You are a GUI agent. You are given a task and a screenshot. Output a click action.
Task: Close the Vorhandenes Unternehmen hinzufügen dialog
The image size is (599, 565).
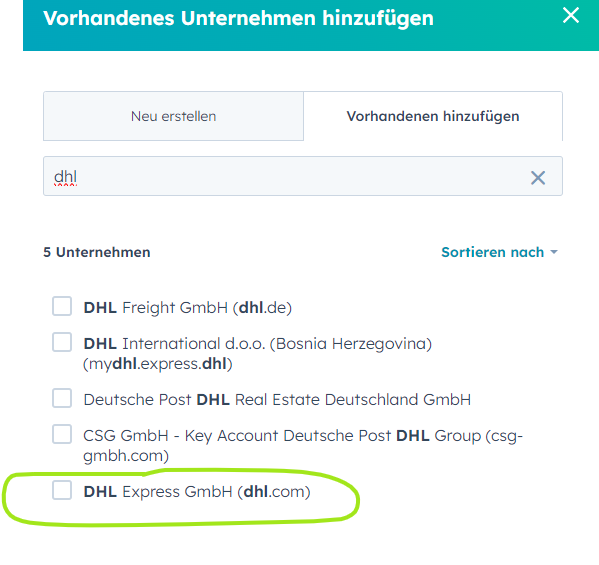pyautogui.click(x=571, y=16)
